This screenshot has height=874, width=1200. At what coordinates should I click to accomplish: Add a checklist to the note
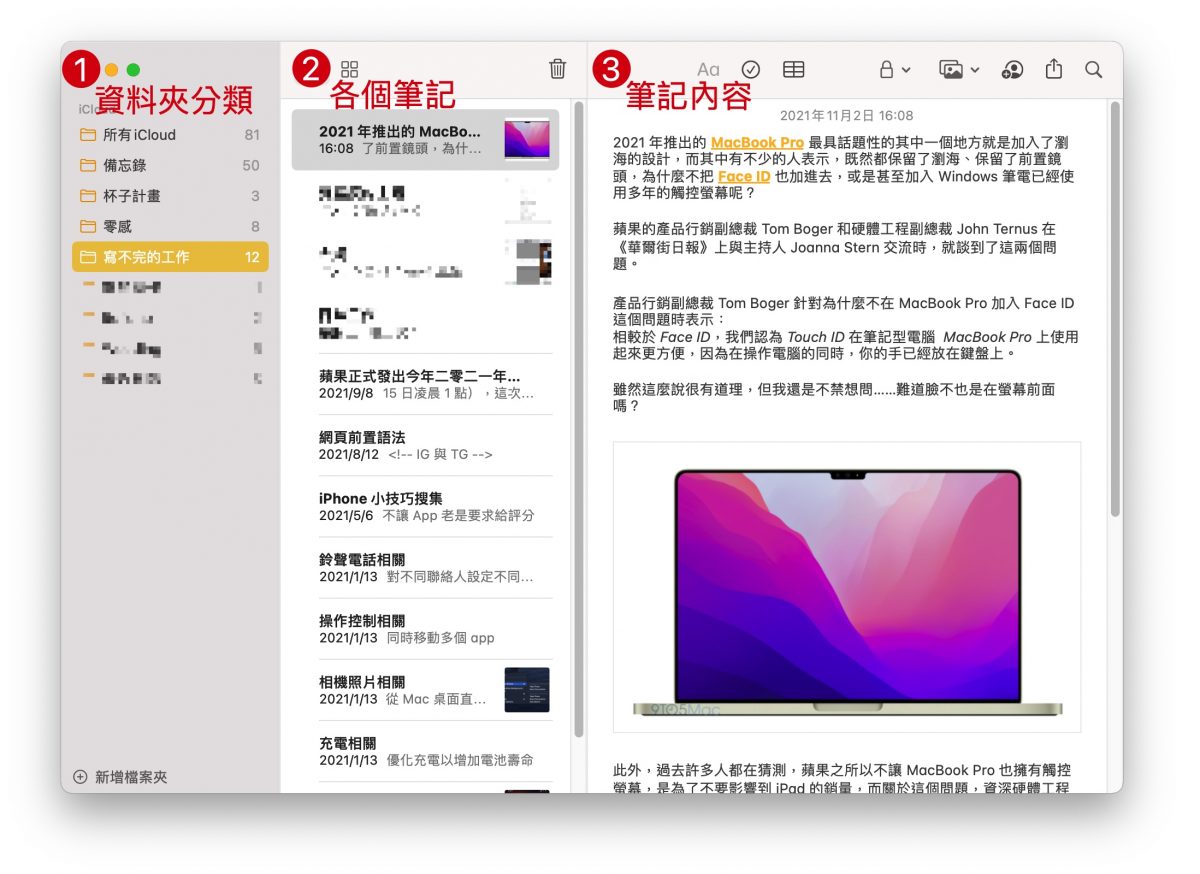[751, 69]
